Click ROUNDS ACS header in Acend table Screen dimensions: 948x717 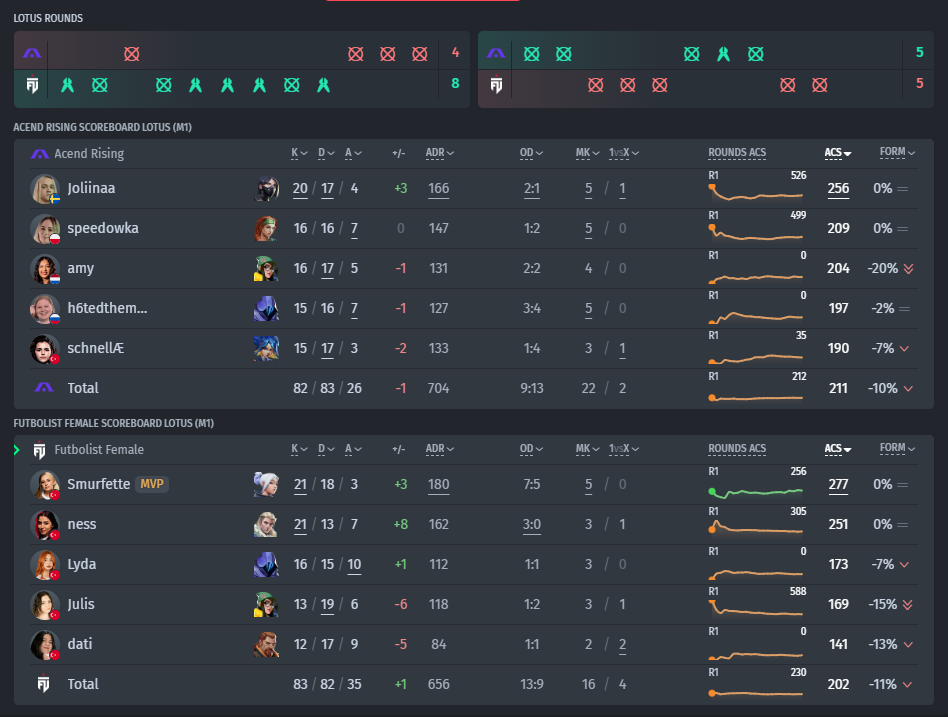click(x=737, y=153)
